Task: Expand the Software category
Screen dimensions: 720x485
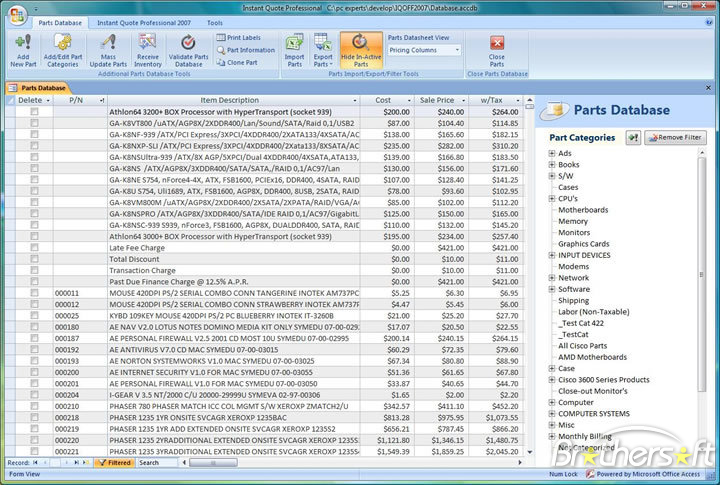Action: click(x=552, y=289)
